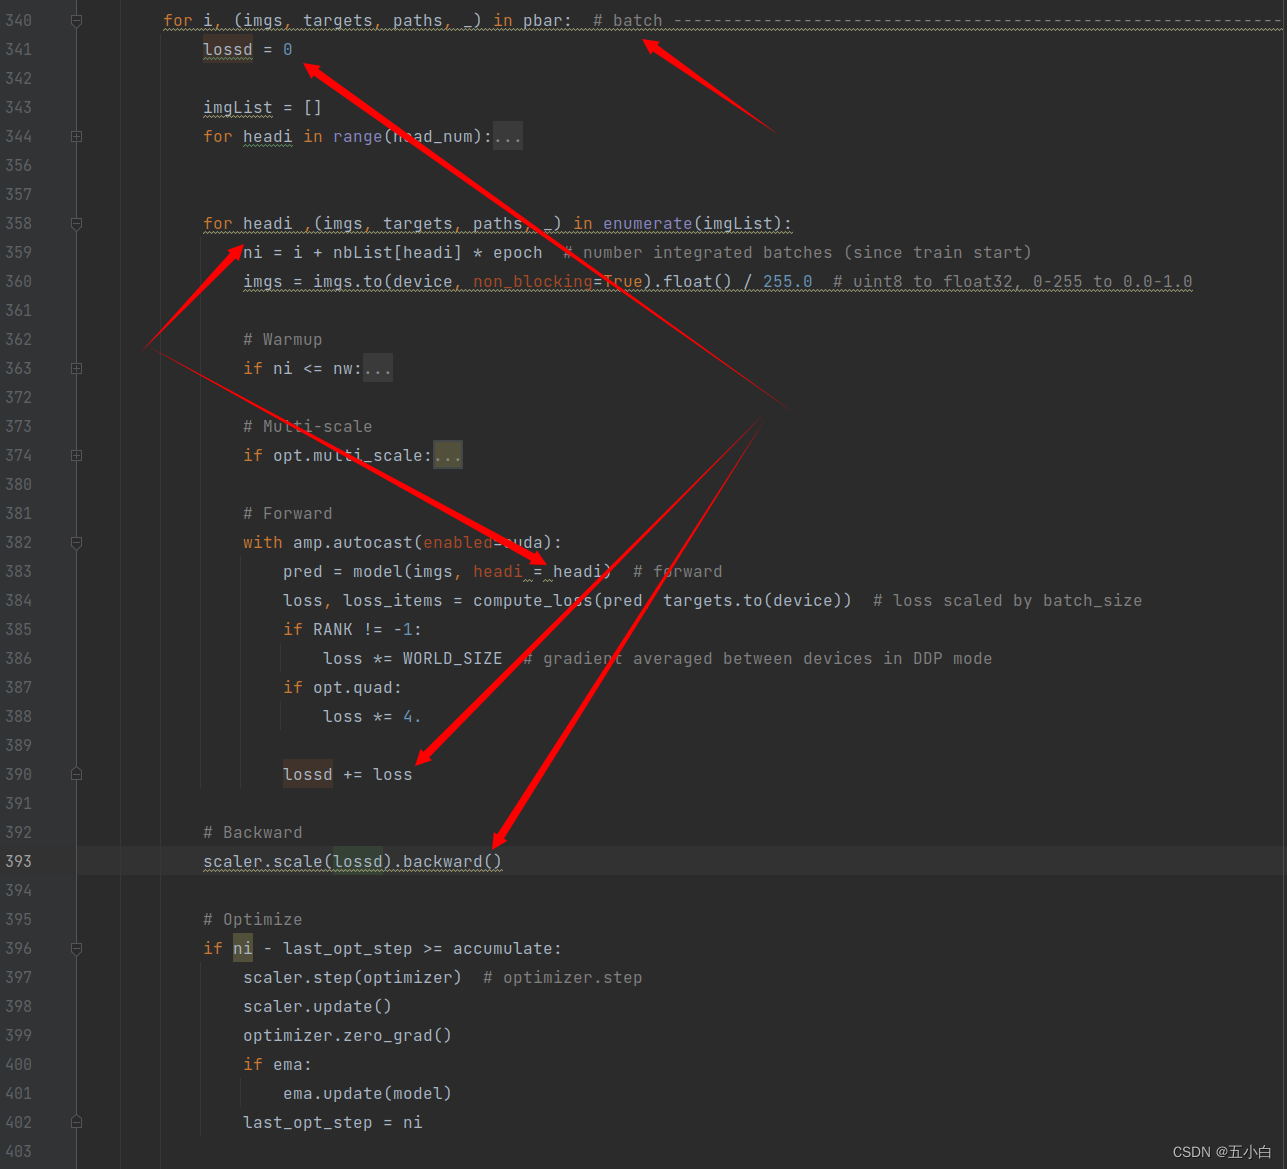Click 'loss *= WORLD_SIZE' statement
This screenshot has width=1287, height=1169.
(413, 658)
